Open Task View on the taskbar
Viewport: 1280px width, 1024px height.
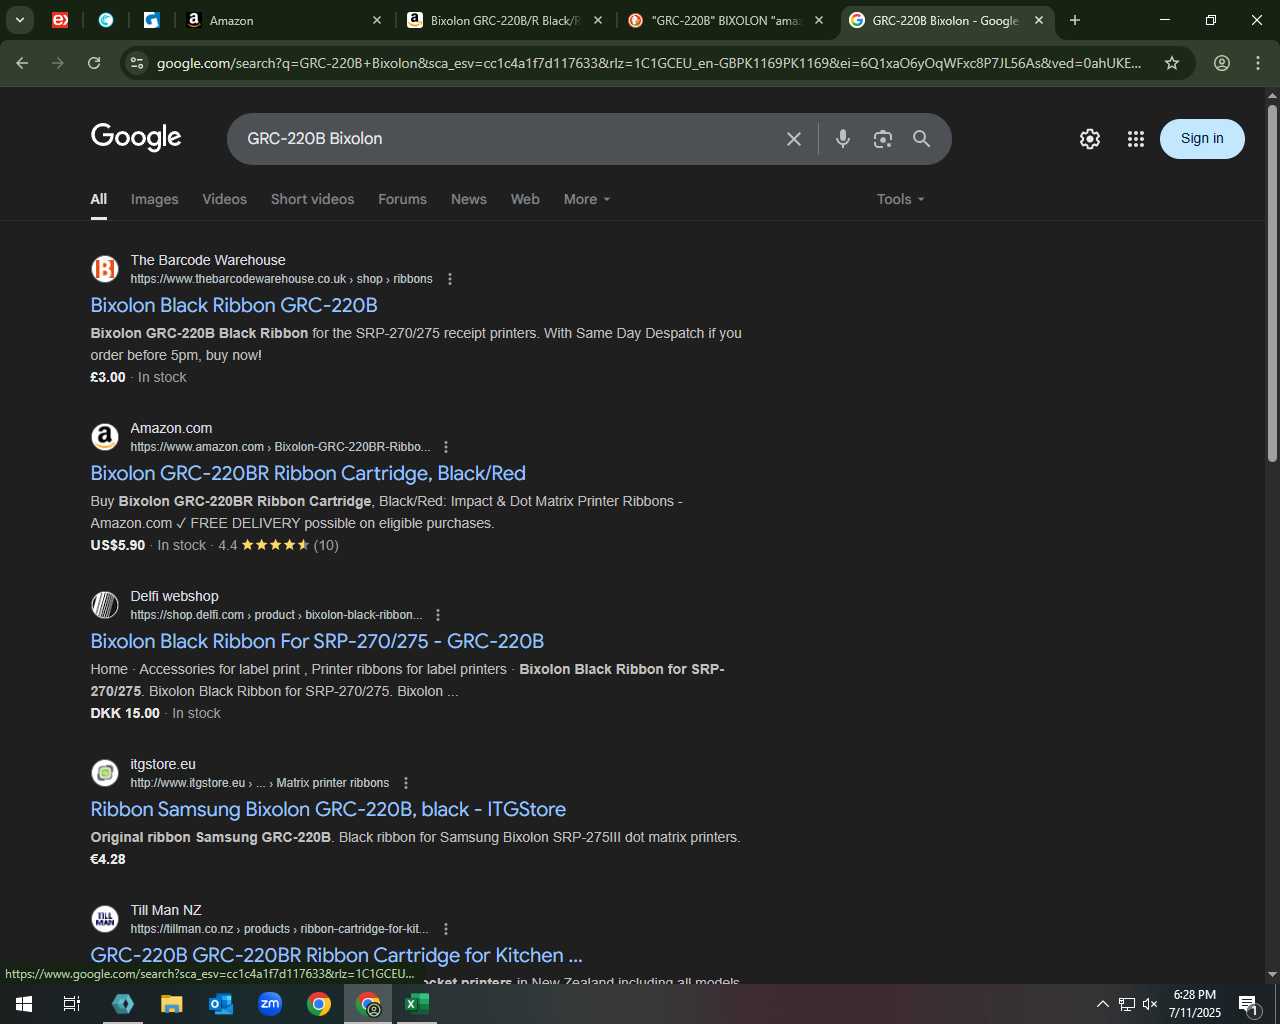pos(72,1004)
